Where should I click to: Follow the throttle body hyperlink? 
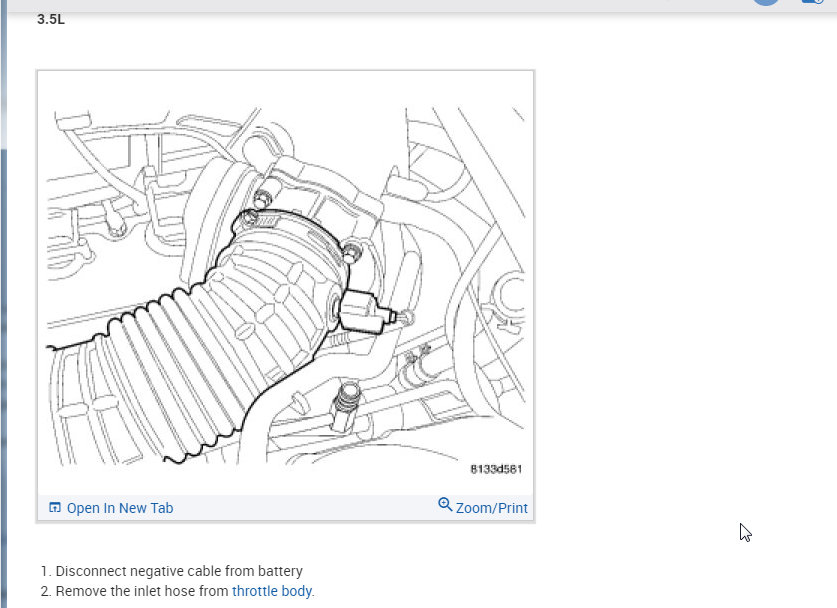272,591
